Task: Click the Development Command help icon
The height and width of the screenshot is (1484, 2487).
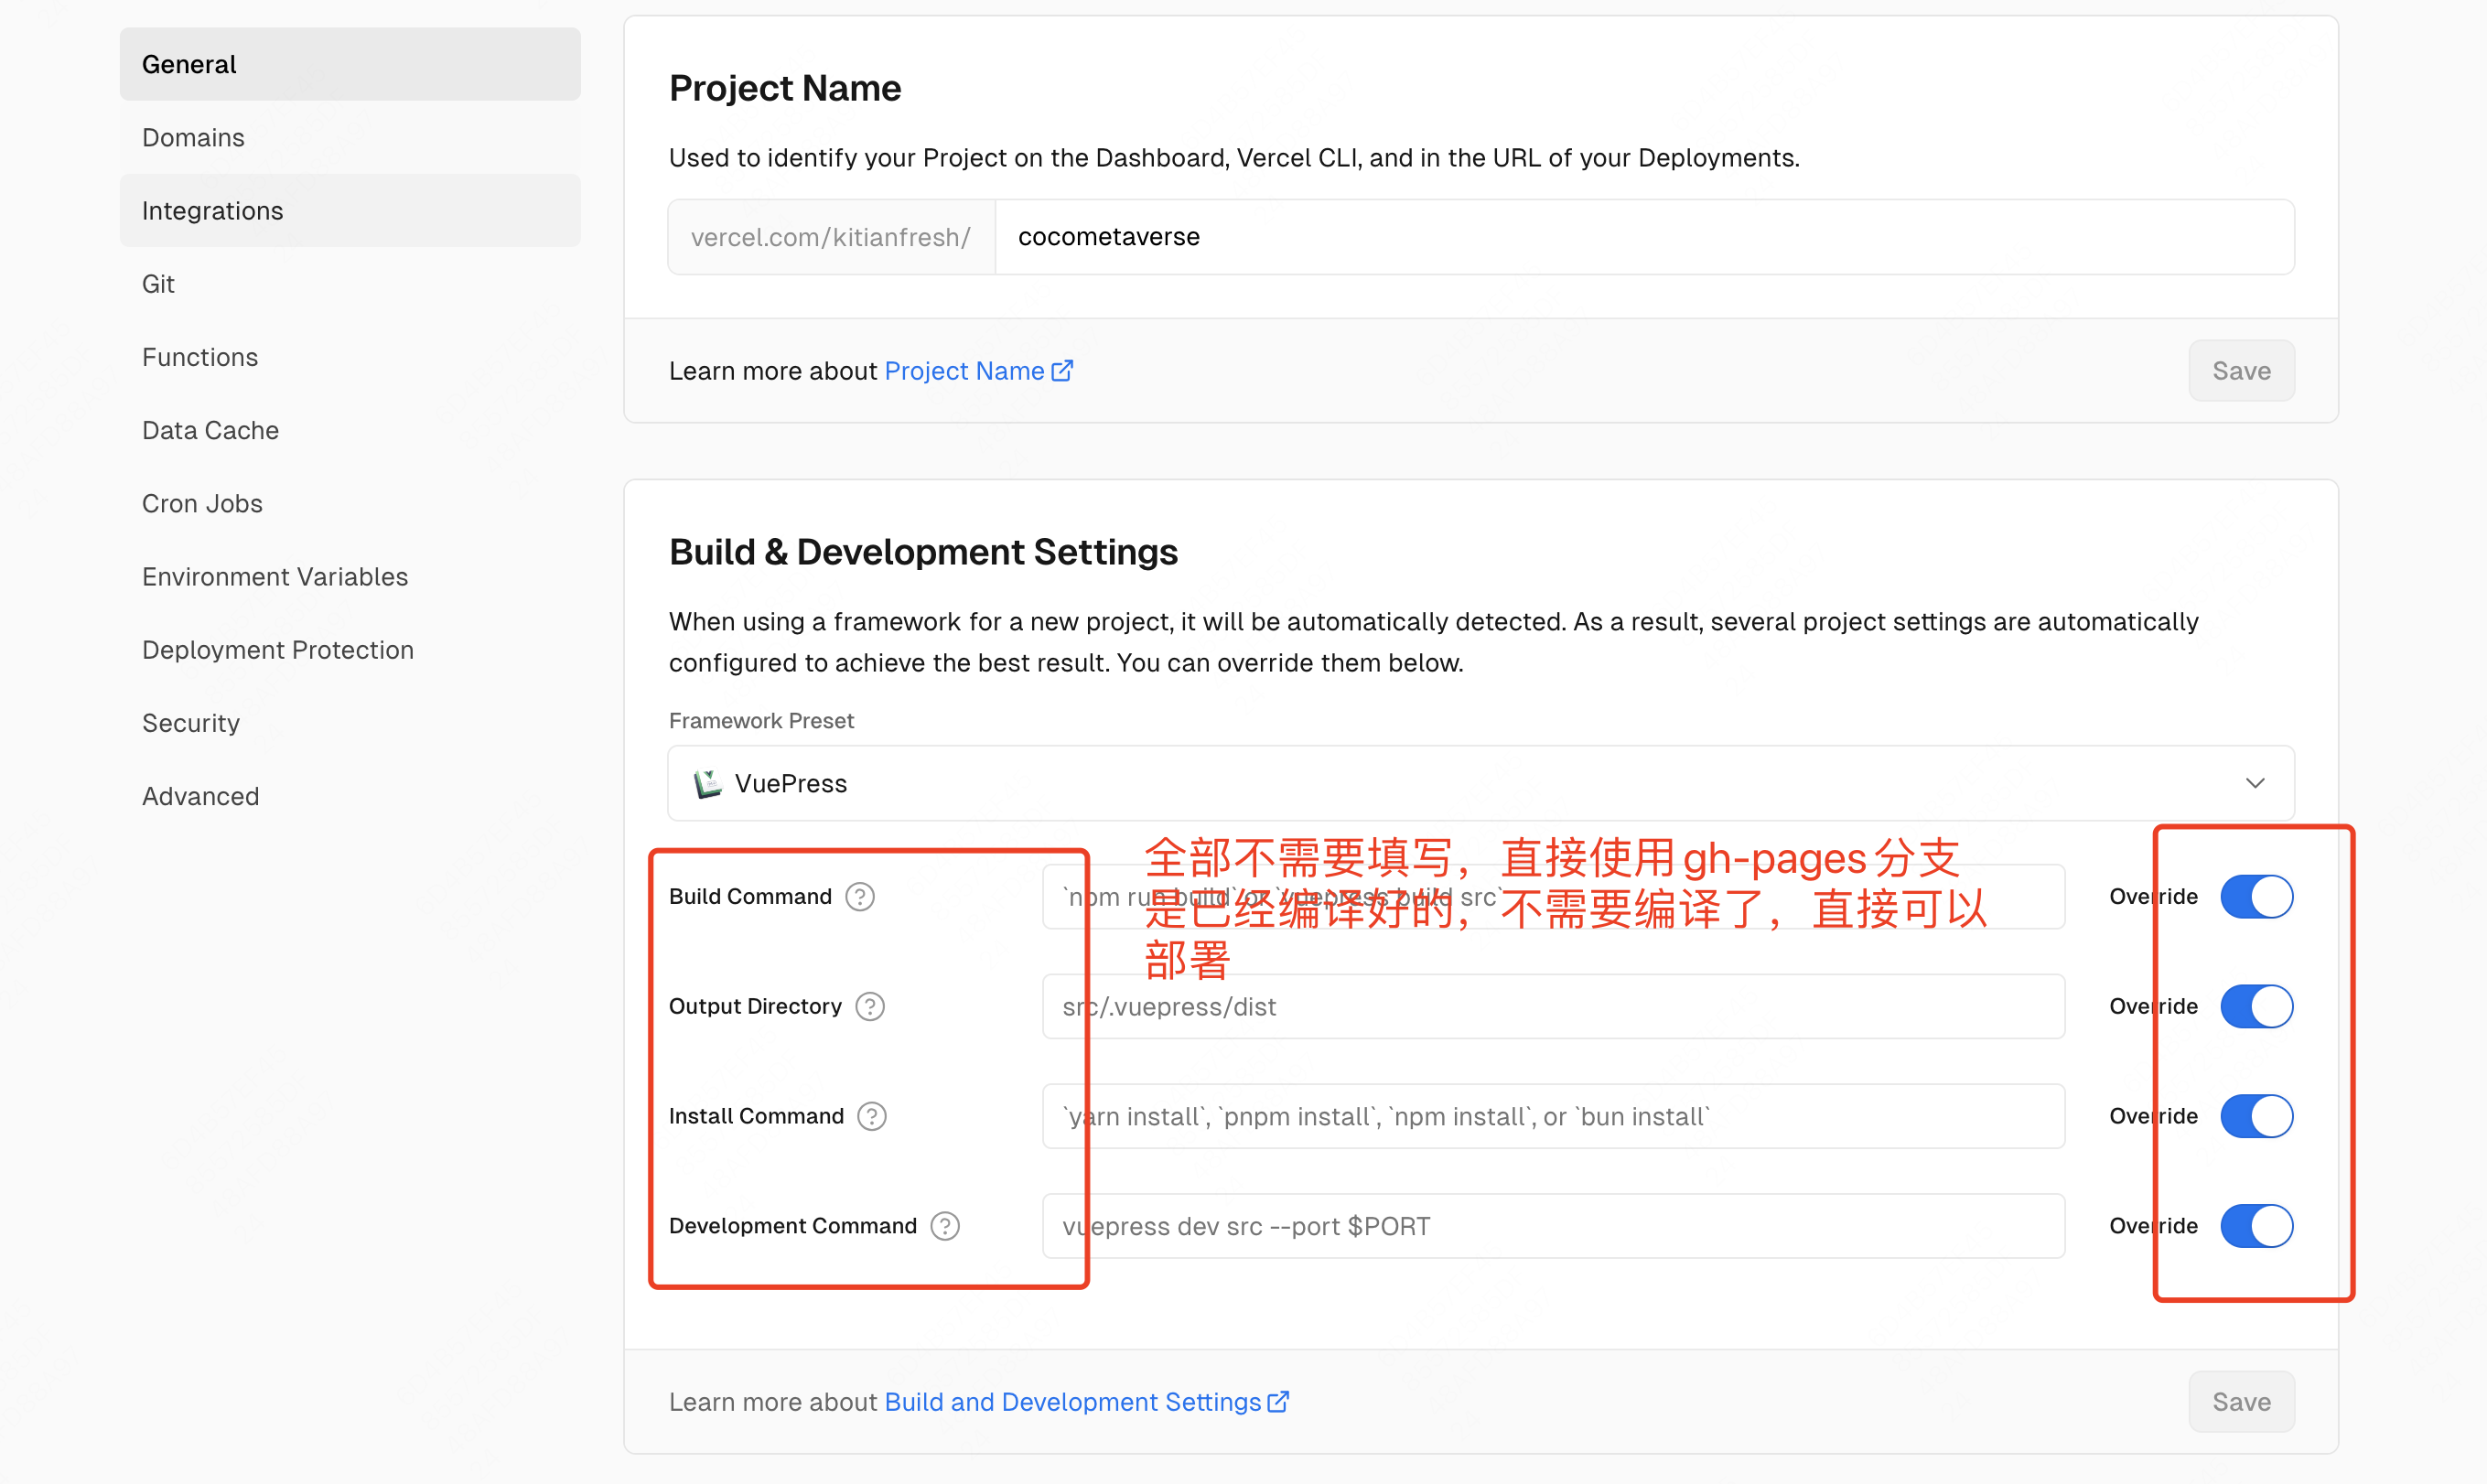Action: pos(944,1227)
